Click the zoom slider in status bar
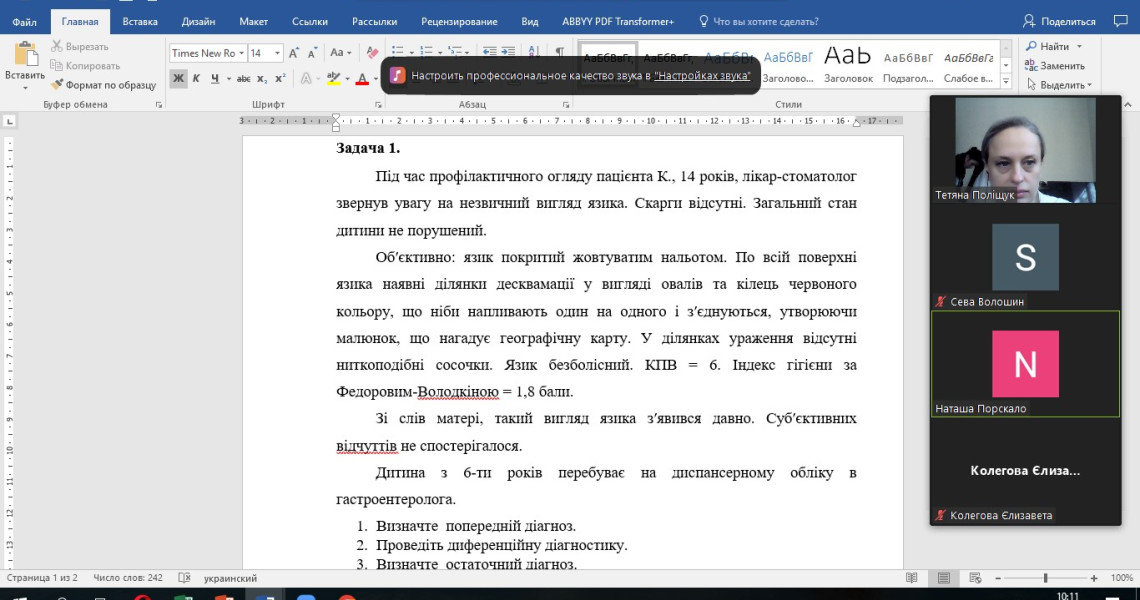Viewport: 1140px width, 600px height. [1045, 578]
